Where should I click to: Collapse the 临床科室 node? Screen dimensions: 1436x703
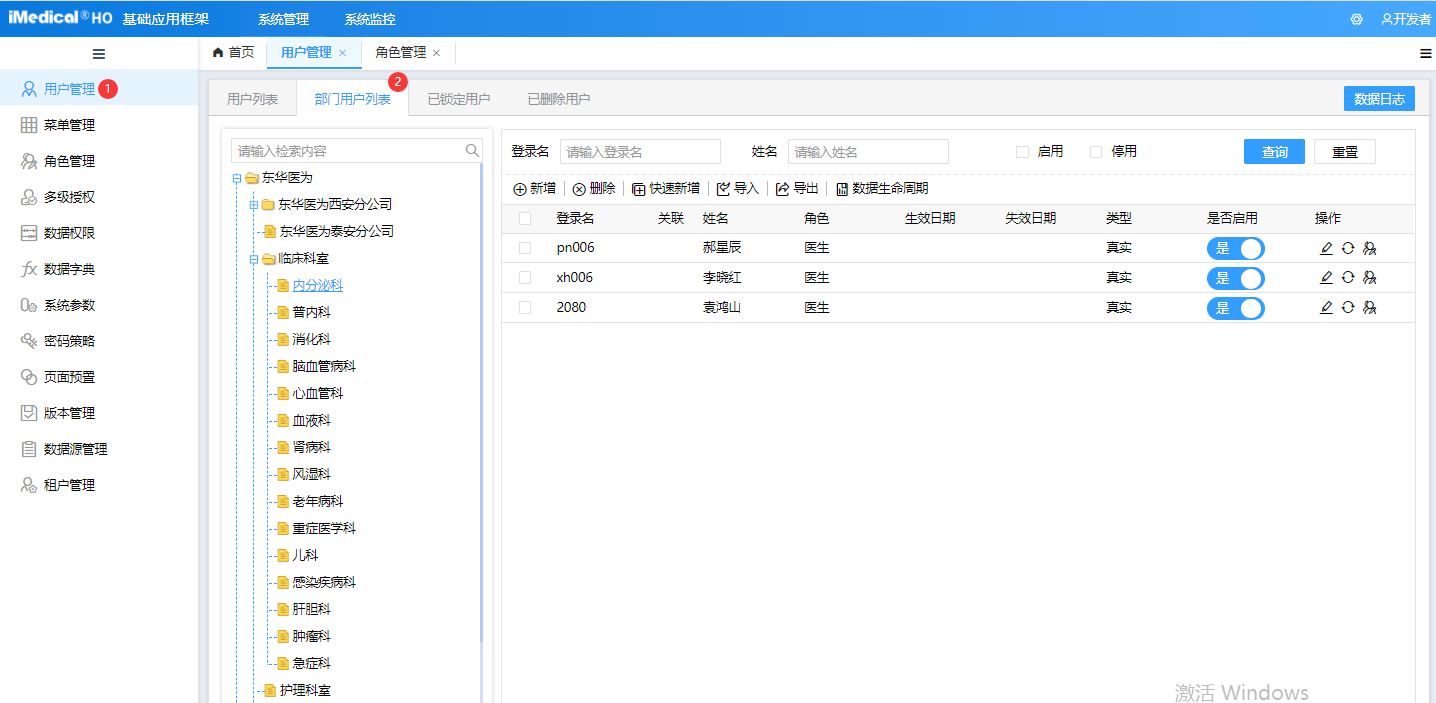coord(254,258)
